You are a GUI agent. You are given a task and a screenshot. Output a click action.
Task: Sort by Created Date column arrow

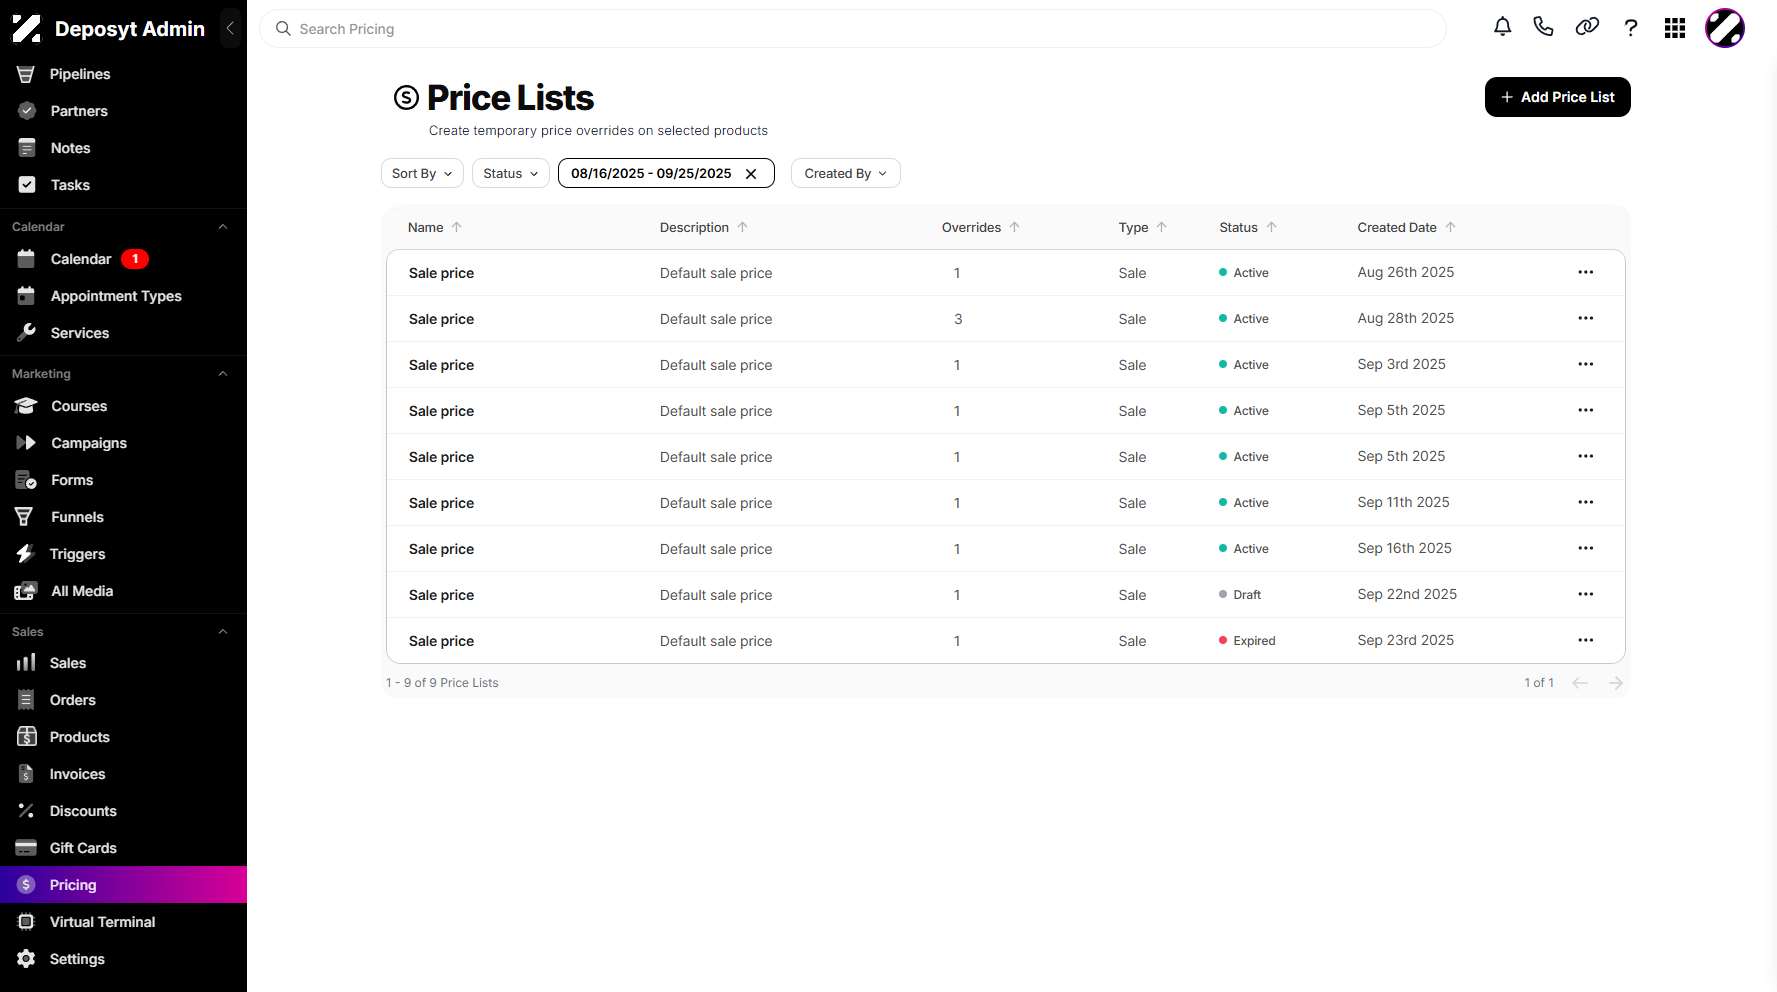[x=1451, y=227]
